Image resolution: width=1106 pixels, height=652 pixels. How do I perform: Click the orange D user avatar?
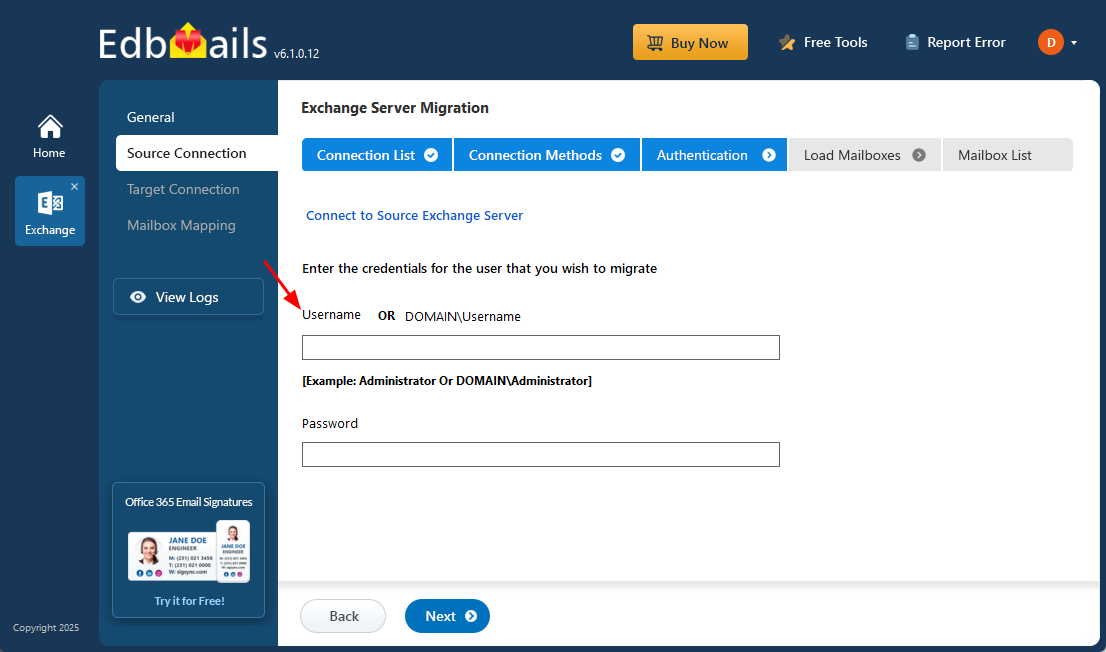(x=1050, y=42)
